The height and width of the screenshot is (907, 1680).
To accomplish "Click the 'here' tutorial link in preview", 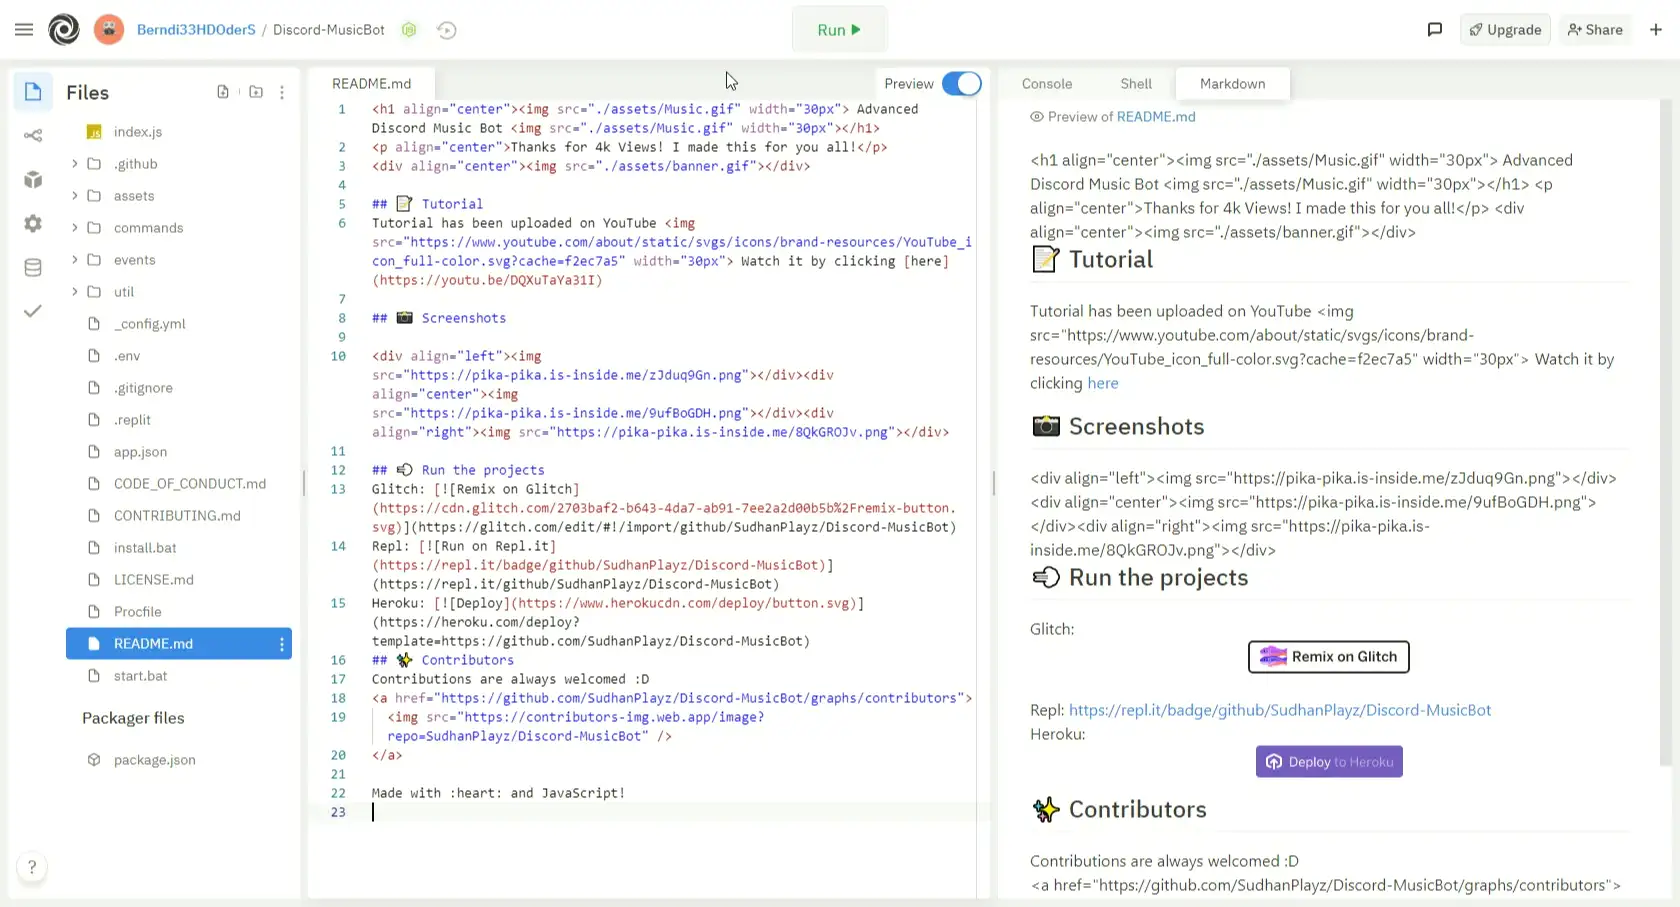I will coord(1103,383).
